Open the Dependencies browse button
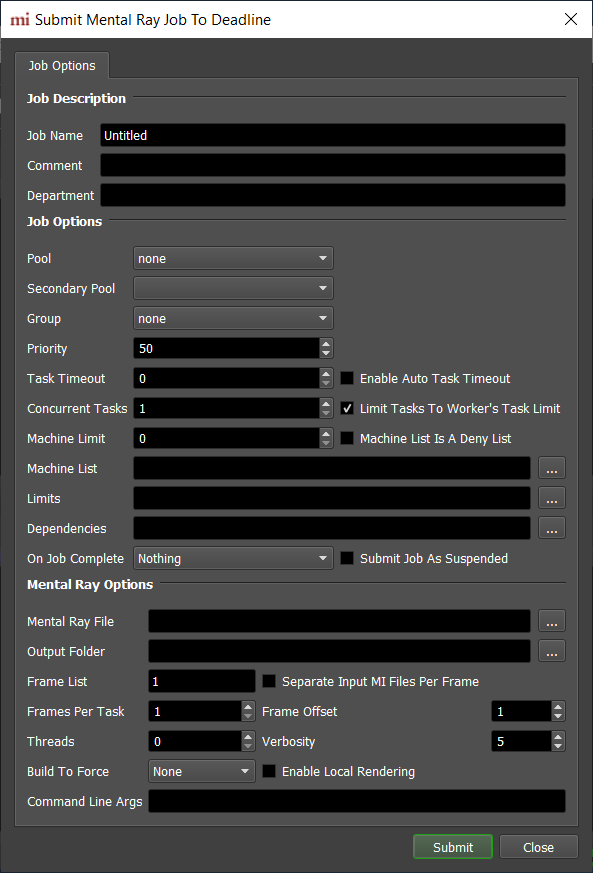593x873 pixels. (x=552, y=528)
